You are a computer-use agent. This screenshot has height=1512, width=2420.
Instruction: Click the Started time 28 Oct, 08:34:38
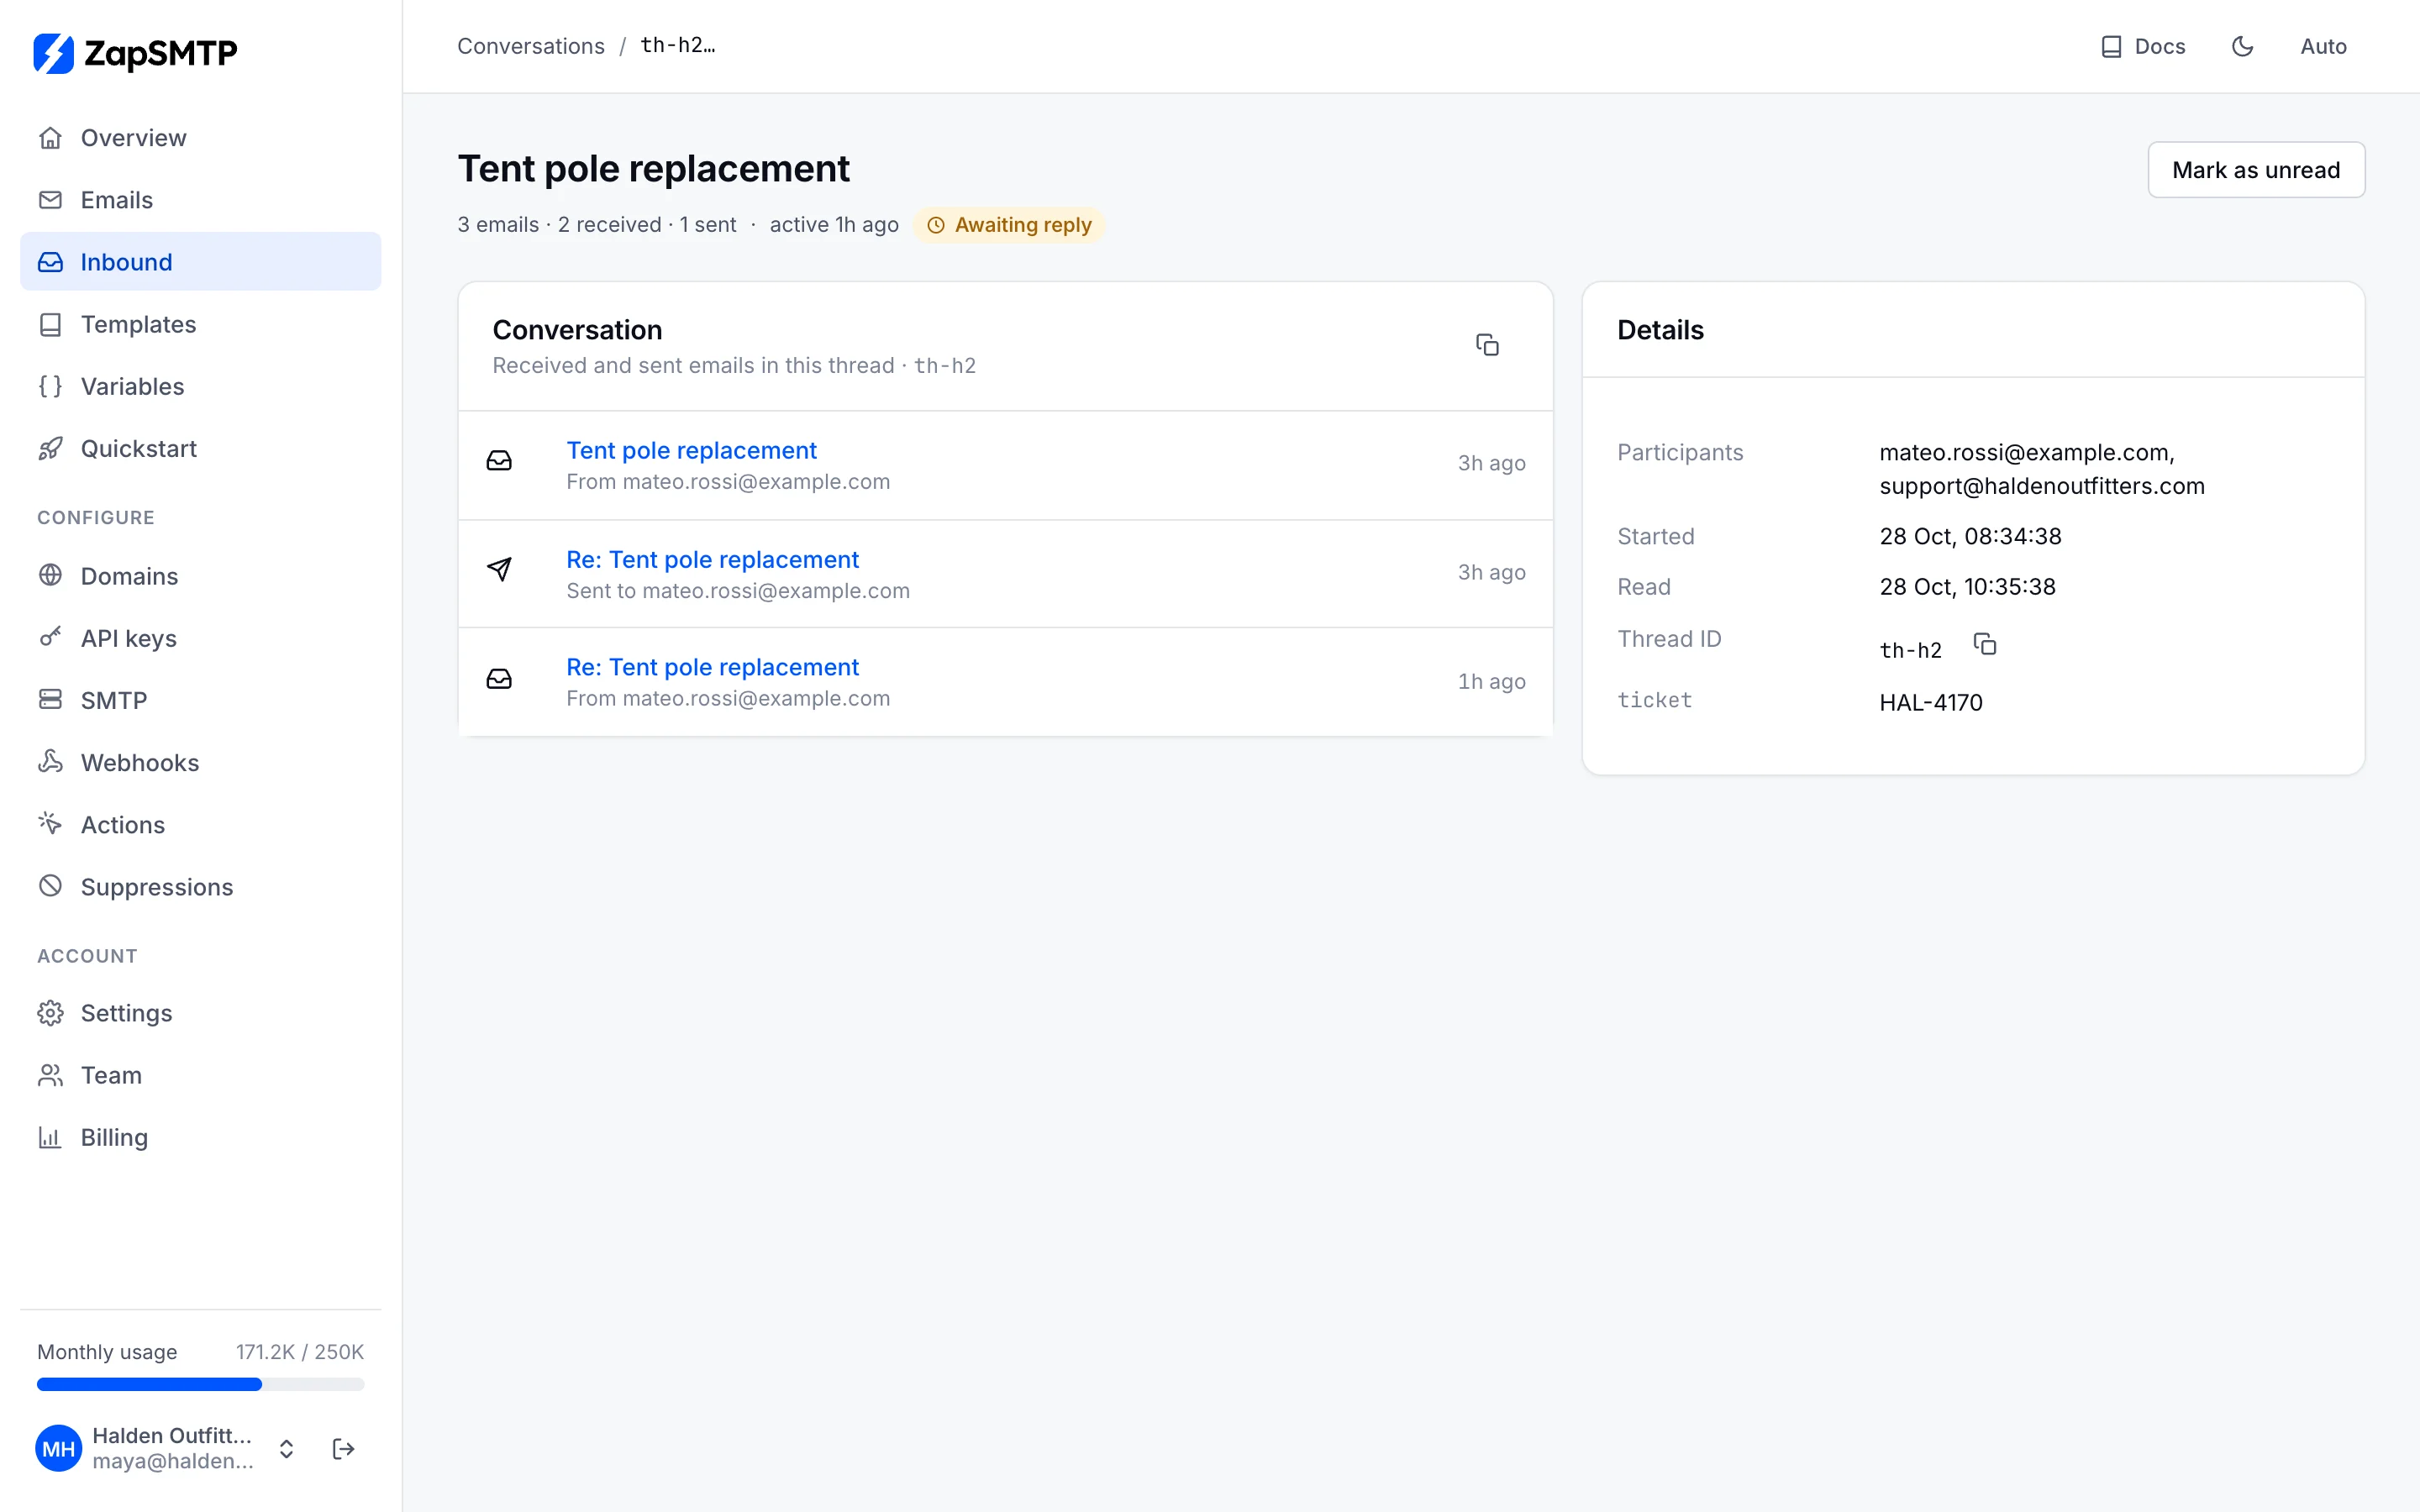1970,536
